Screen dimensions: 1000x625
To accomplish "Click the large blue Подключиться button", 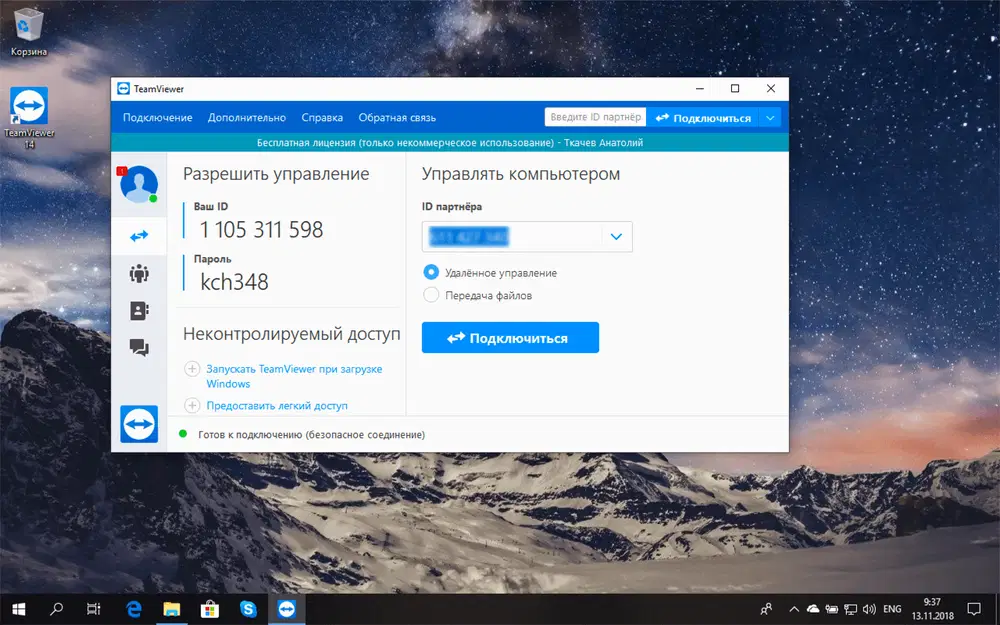I will (510, 337).
